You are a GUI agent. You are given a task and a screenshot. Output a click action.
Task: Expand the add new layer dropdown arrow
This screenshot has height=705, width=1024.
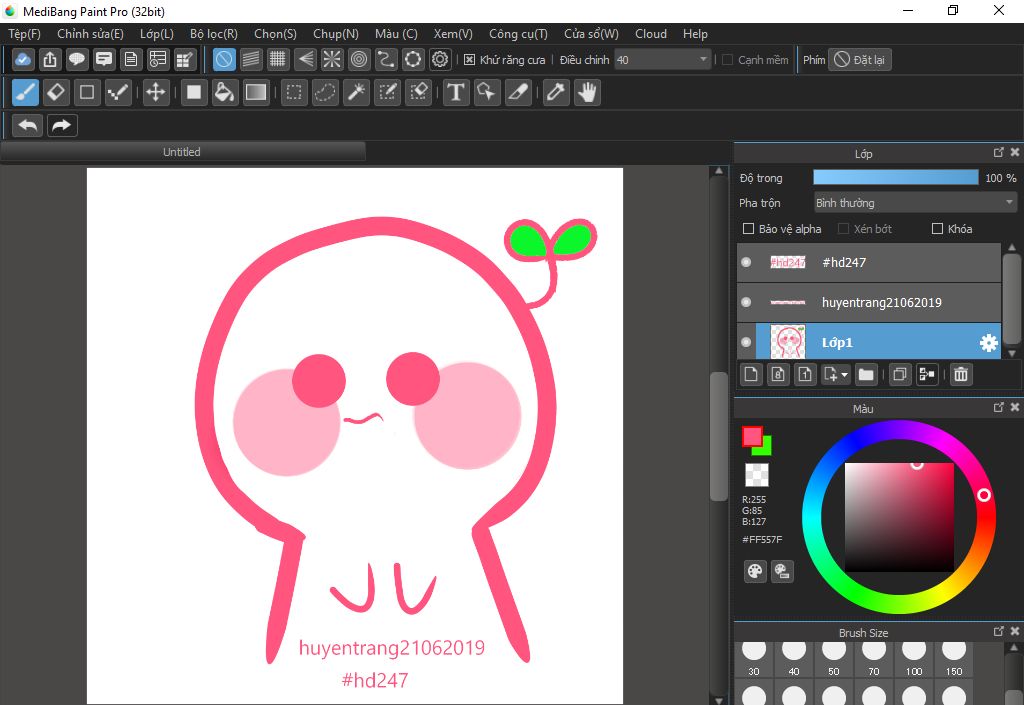click(845, 376)
